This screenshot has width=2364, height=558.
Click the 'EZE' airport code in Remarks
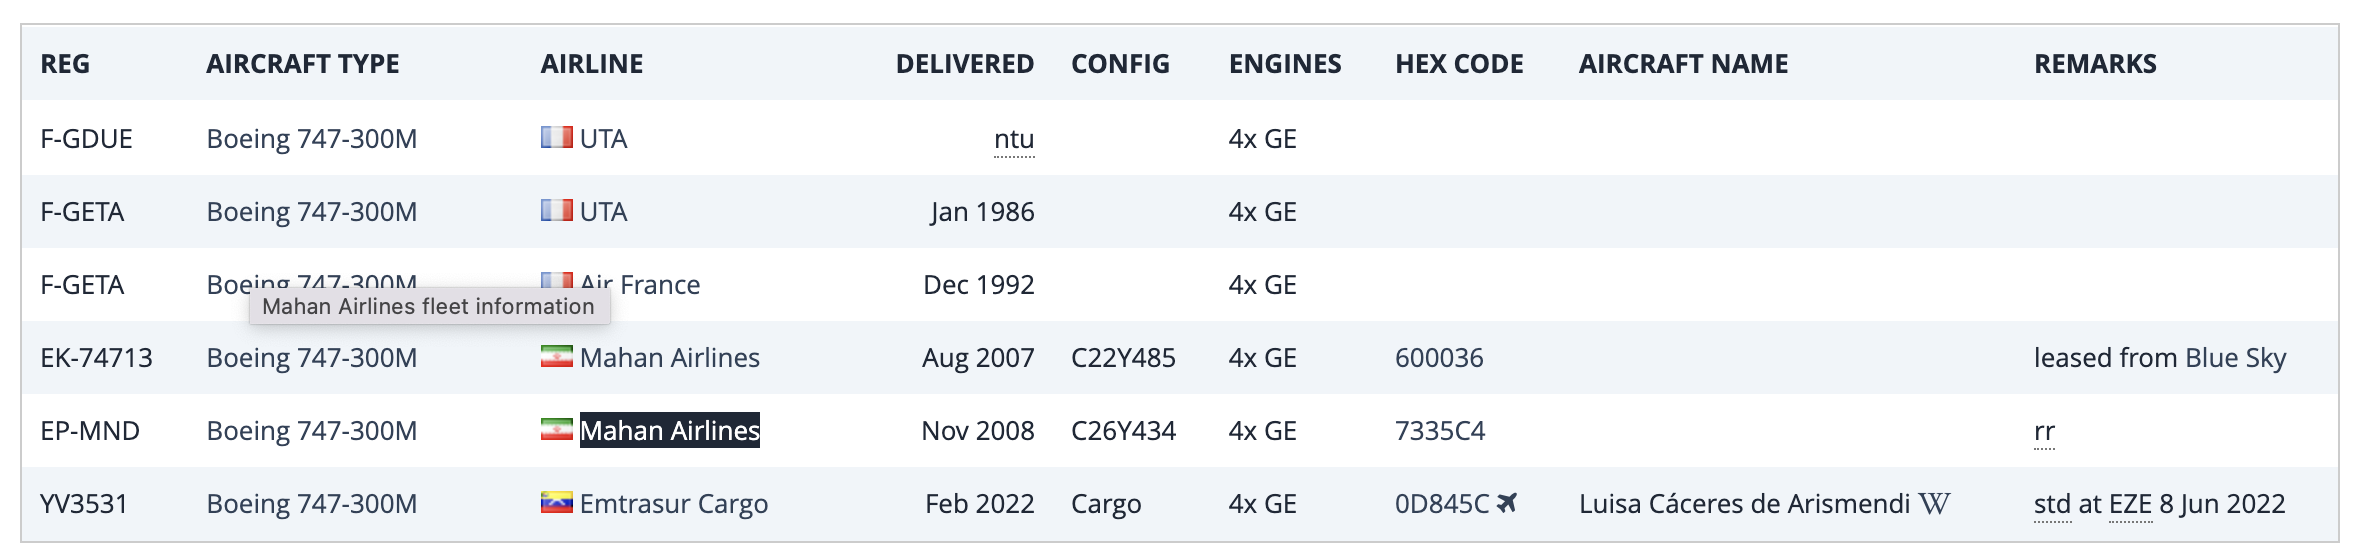(2130, 504)
